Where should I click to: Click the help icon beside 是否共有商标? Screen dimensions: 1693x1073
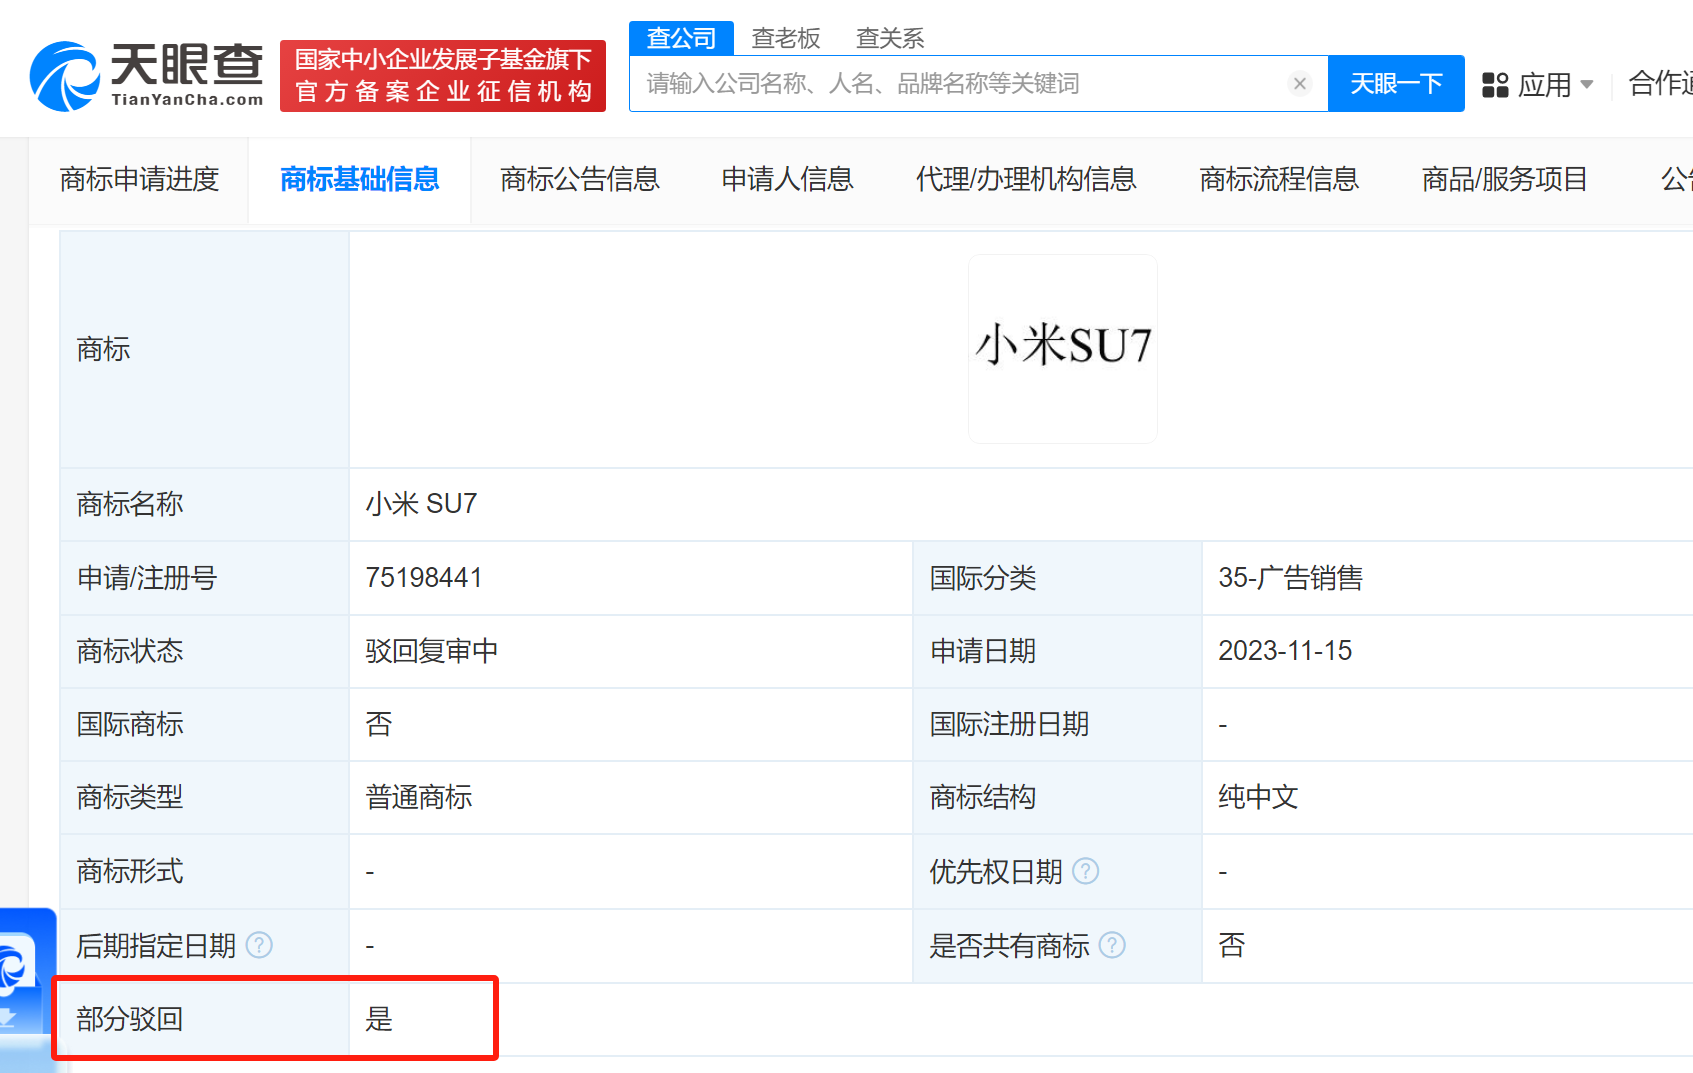[1112, 945]
